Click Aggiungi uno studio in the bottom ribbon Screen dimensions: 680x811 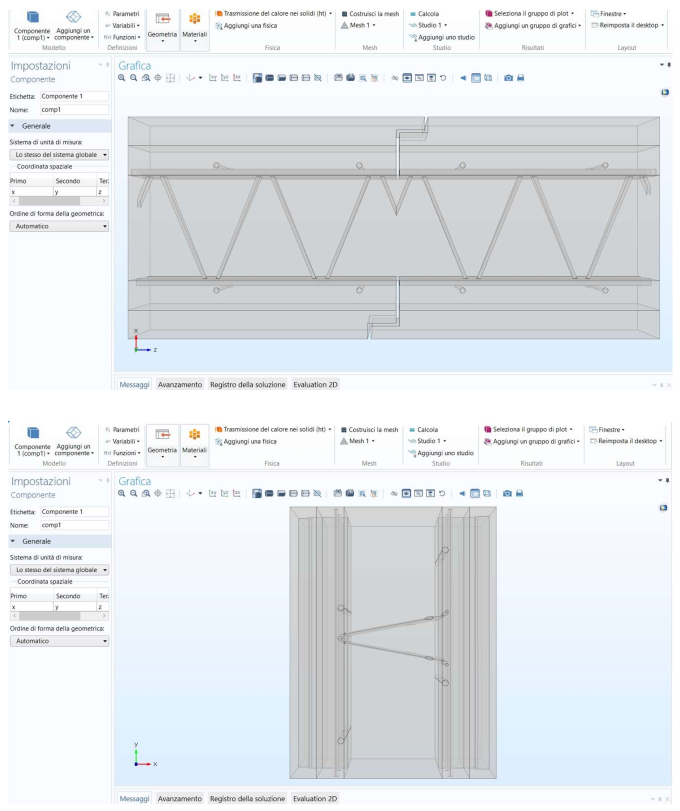pyautogui.click(x=440, y=453)
